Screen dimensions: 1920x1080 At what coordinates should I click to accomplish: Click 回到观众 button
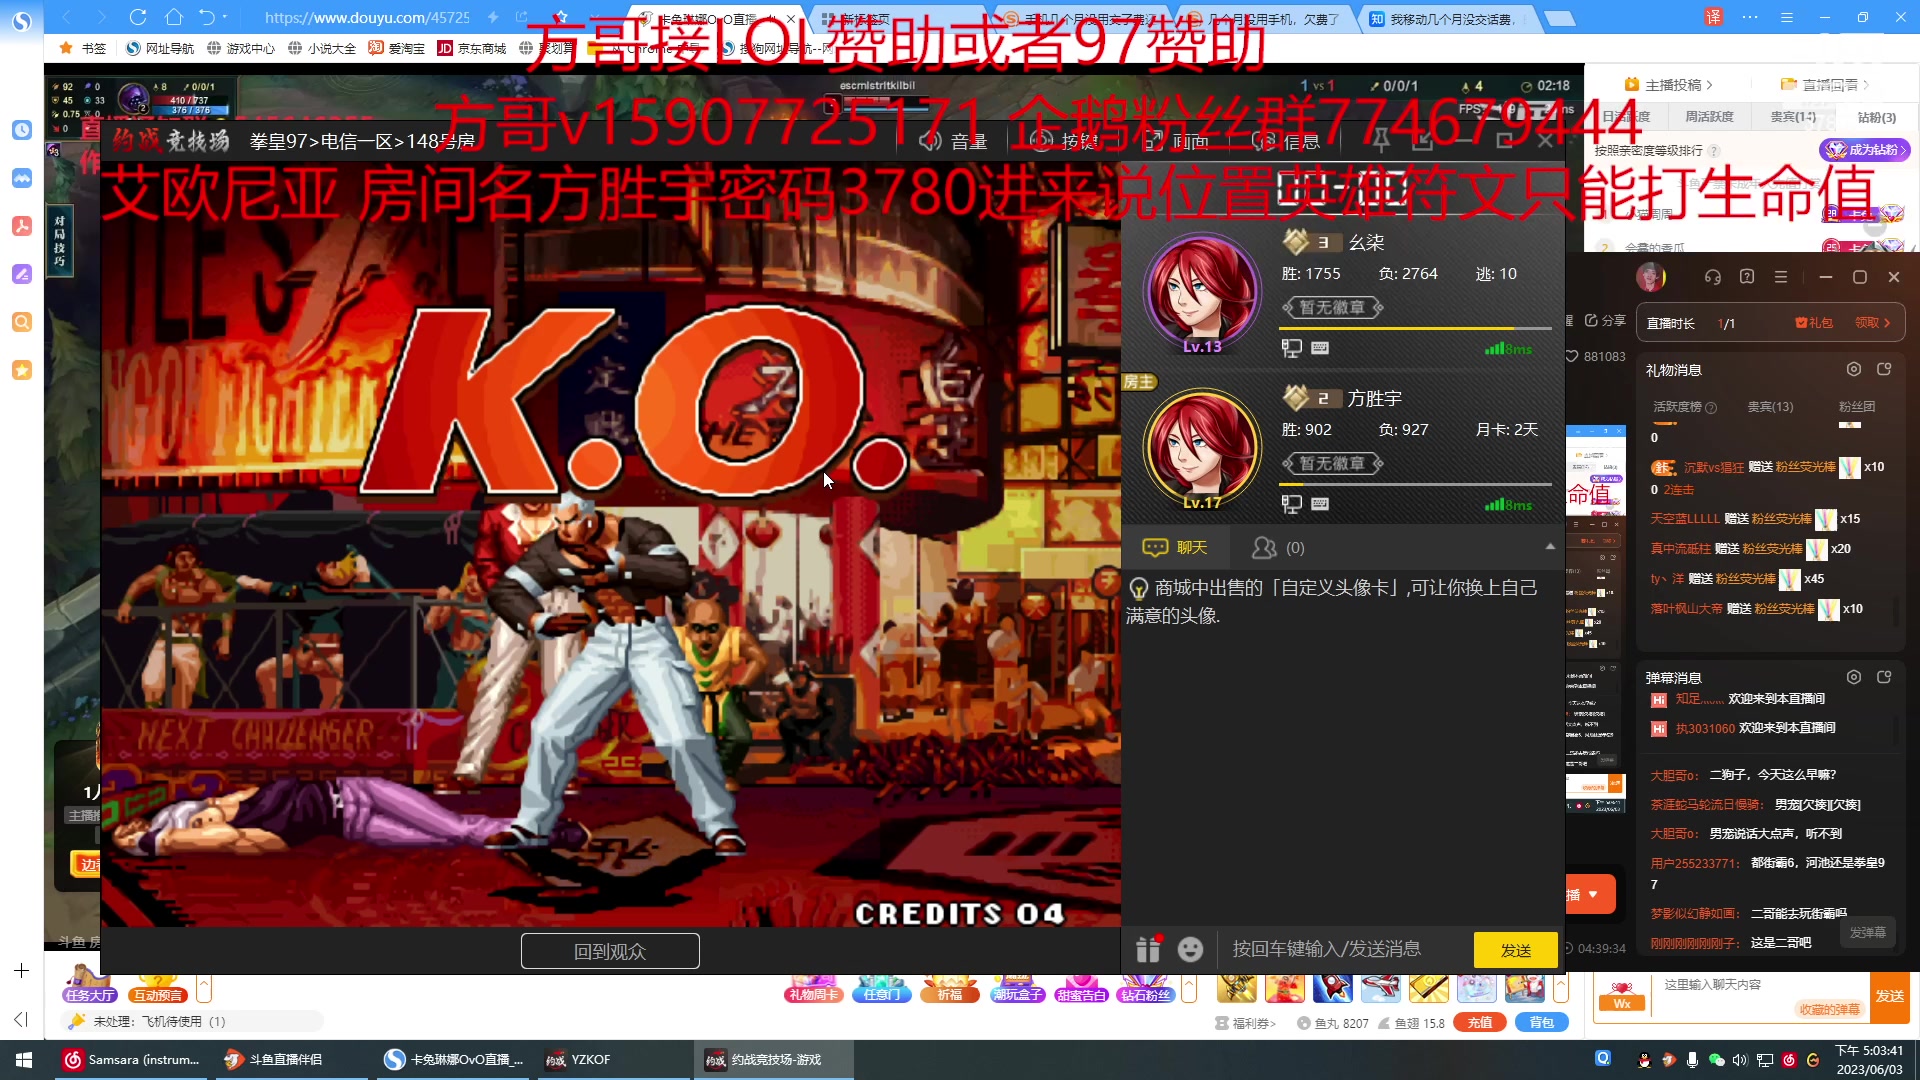(x=610, y=951)
